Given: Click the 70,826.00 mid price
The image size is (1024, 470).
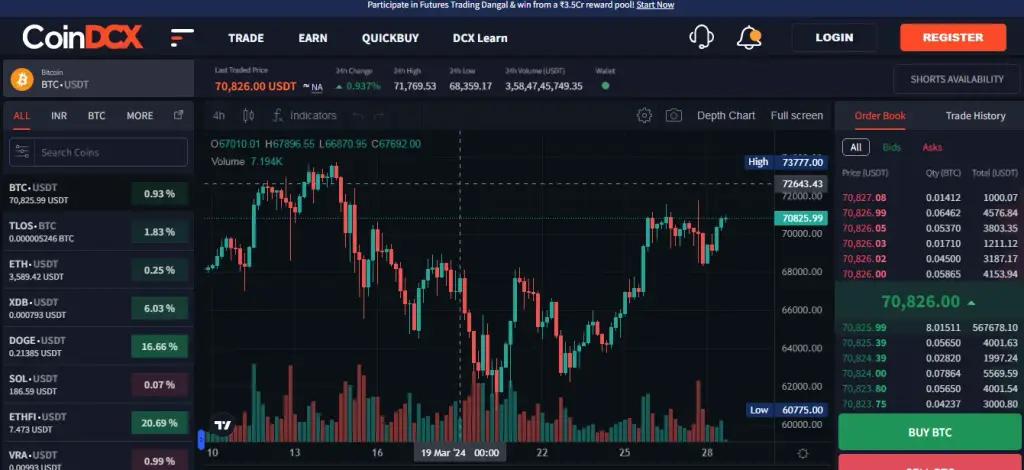Looking at the screenshot, I should point(921,302).
